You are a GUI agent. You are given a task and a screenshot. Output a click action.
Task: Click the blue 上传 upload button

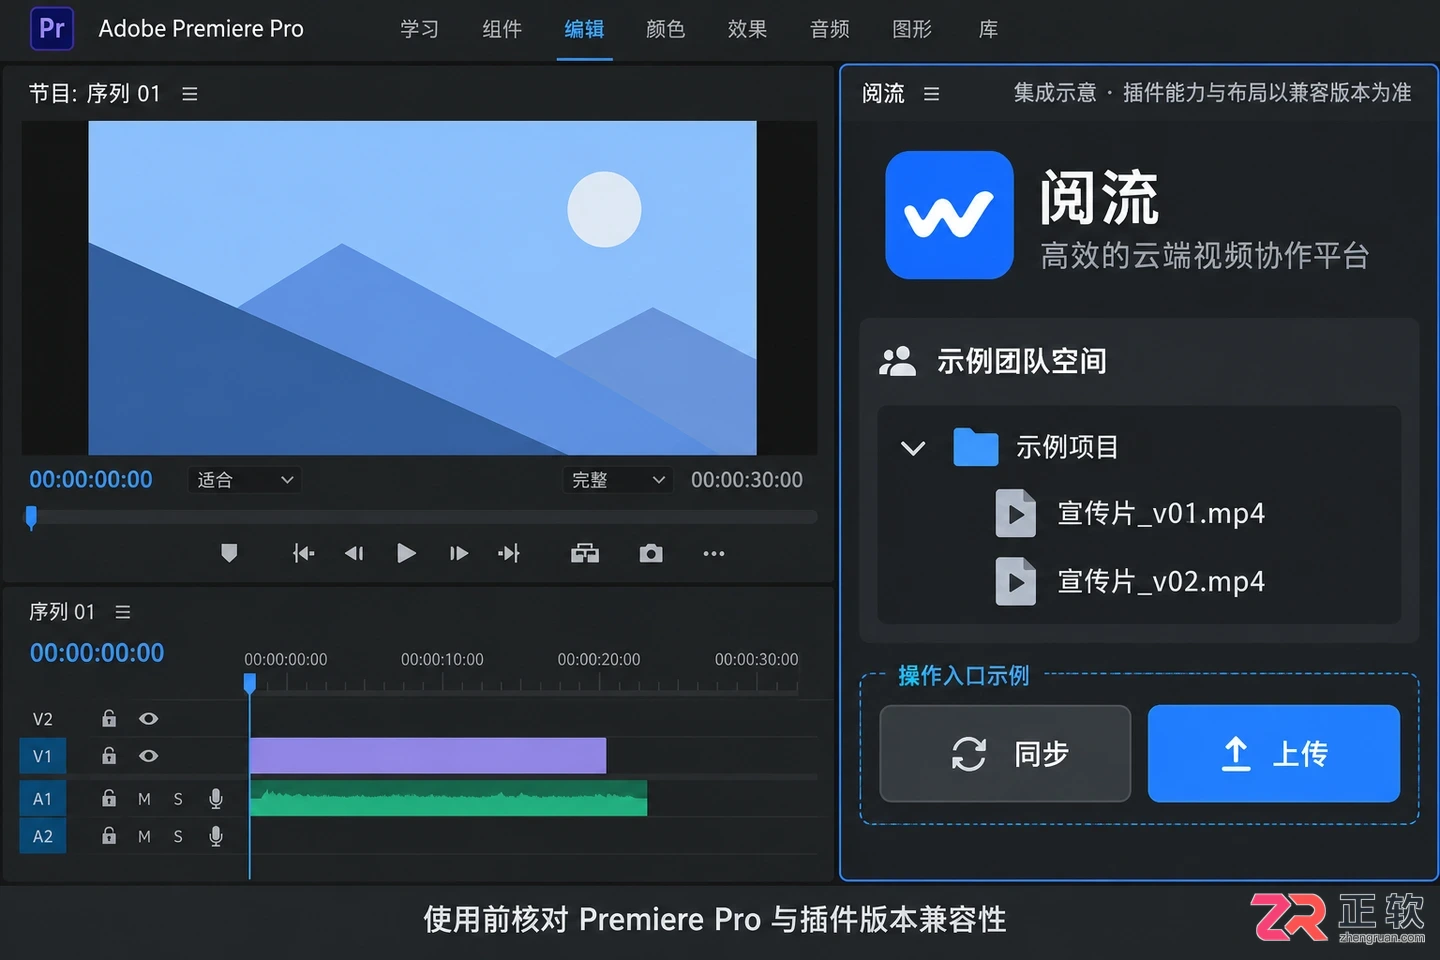pos(1274,753)
